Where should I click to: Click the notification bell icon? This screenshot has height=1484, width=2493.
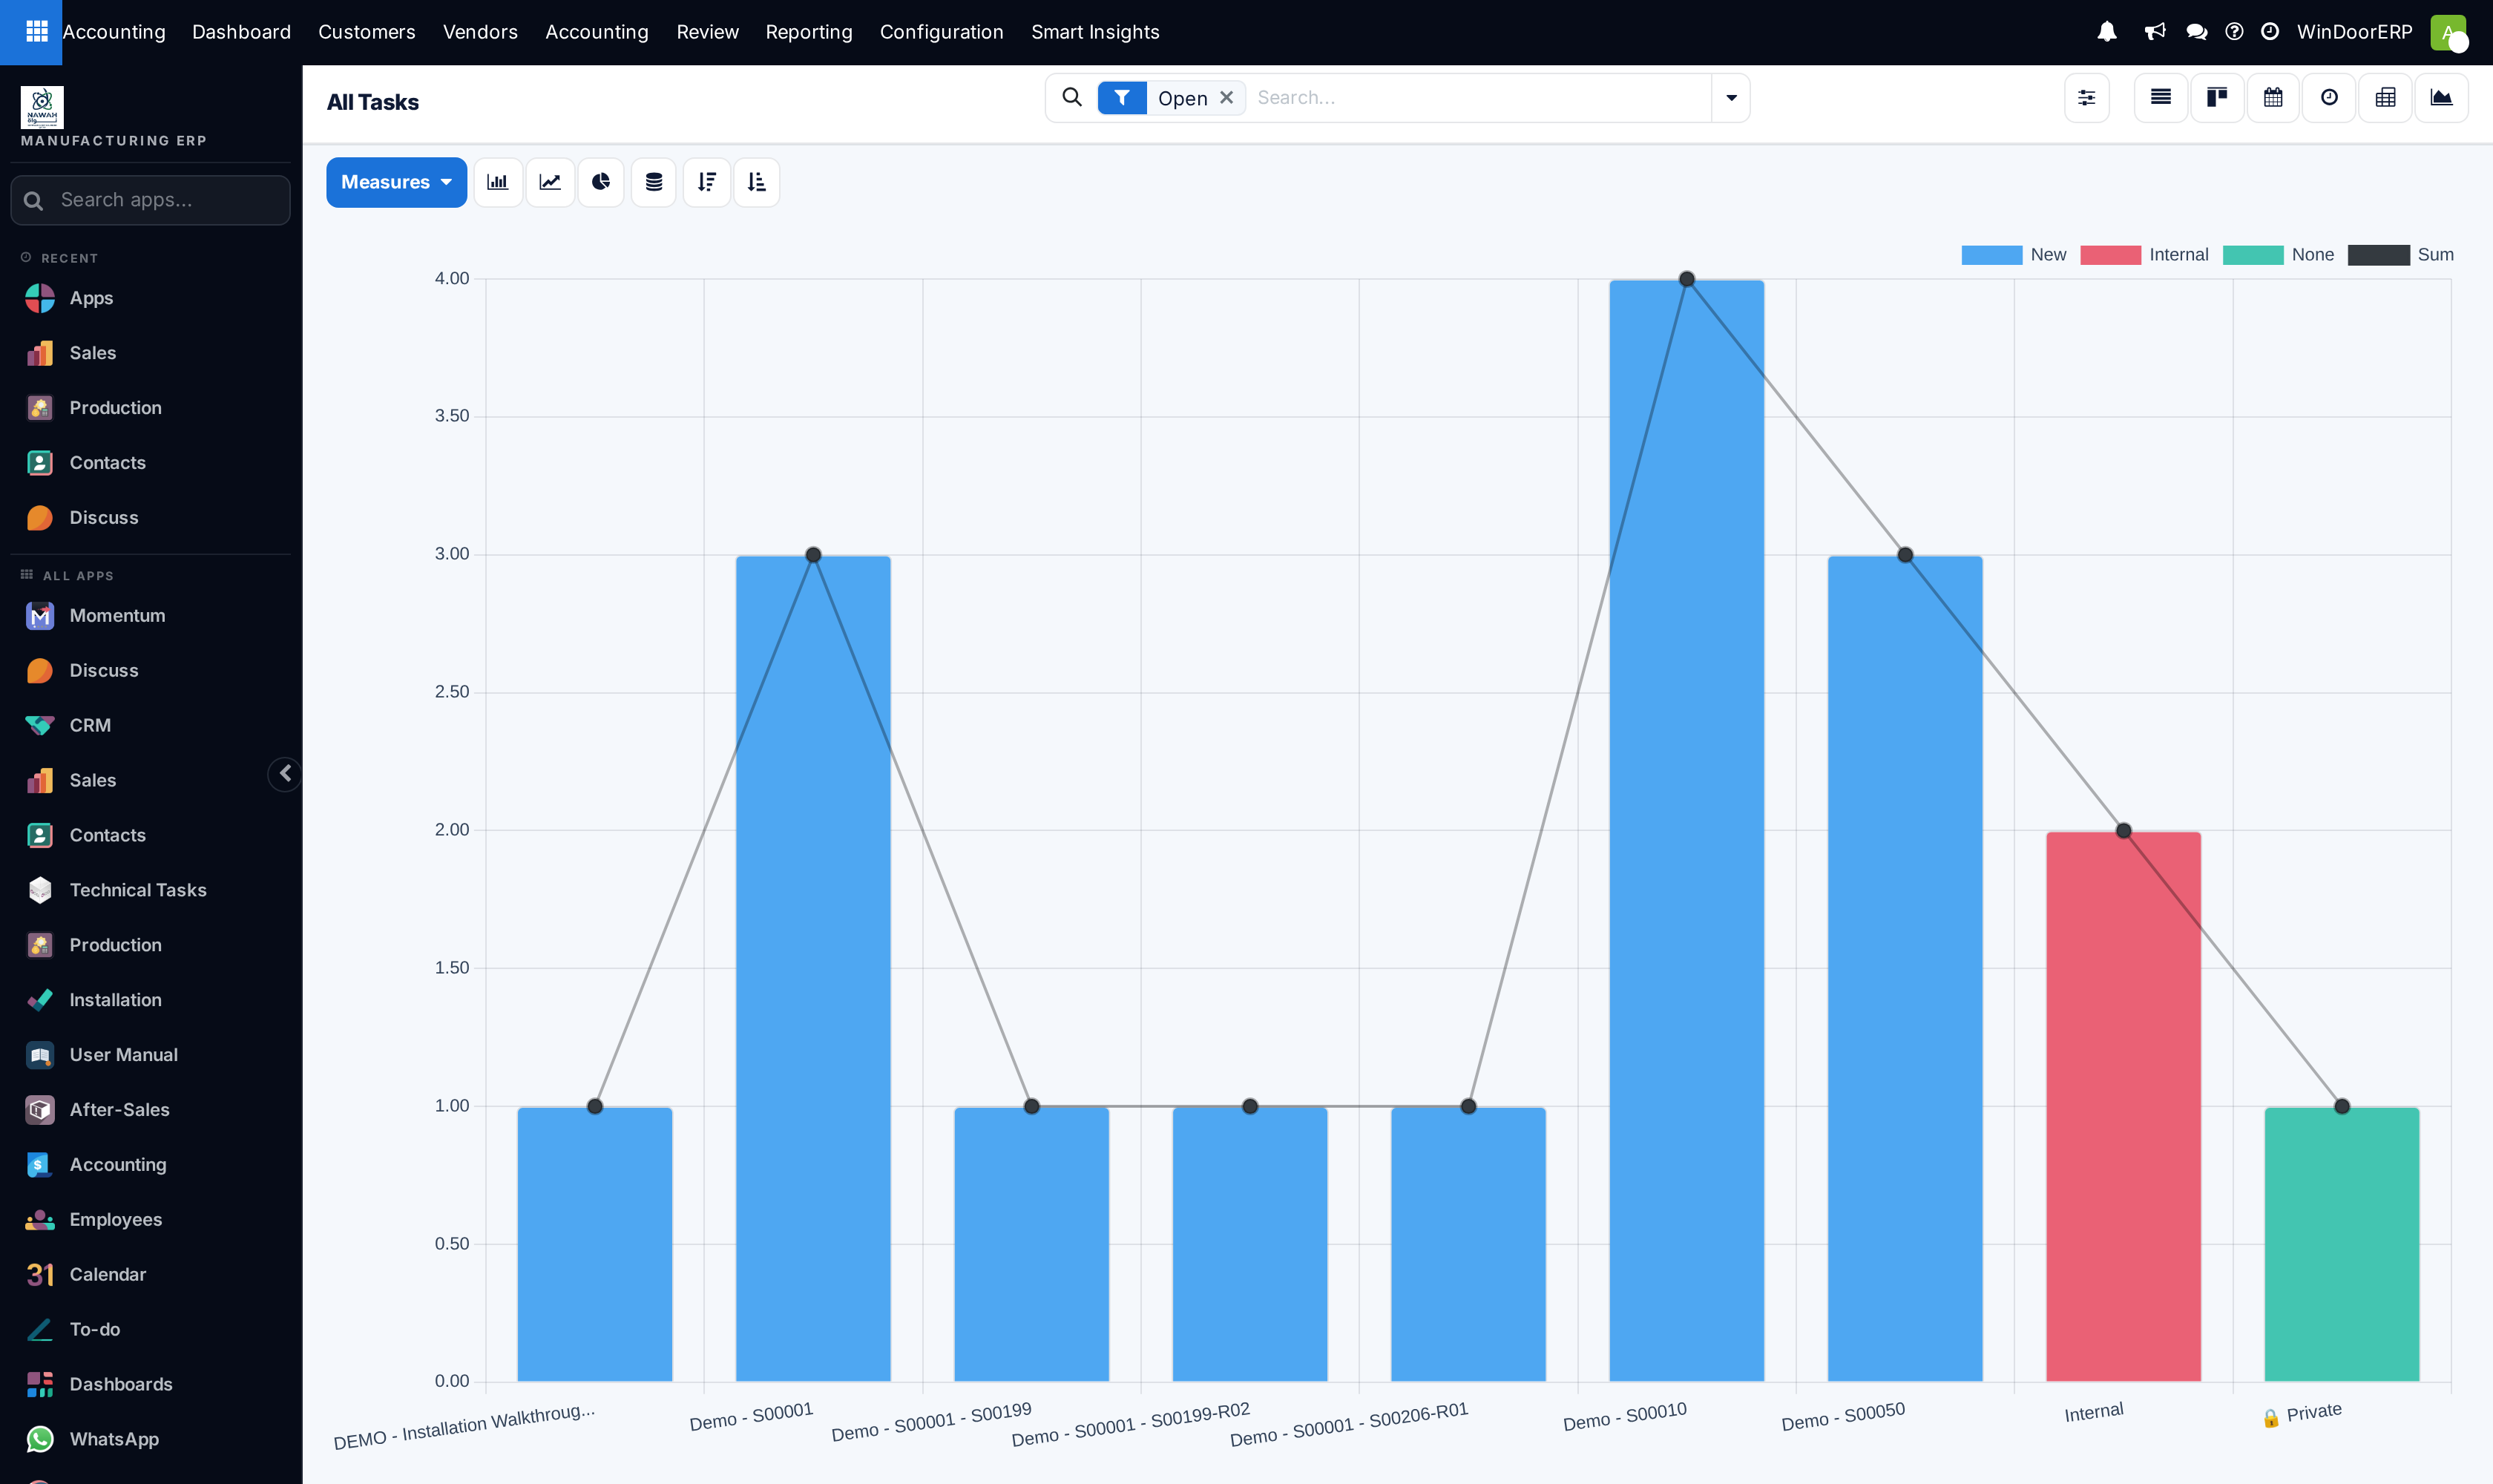click(2107, 32)
